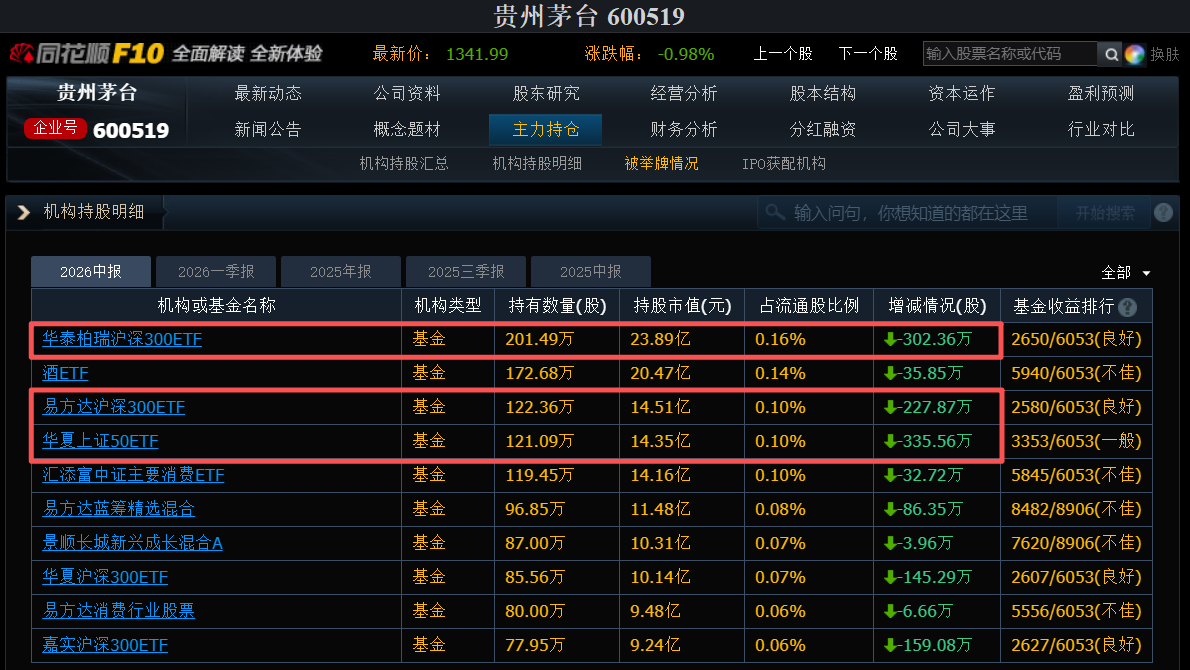Screen dimensions: 1190x670
Task: Click the red 企业号 badge
Action: click(x=55, y=128)
